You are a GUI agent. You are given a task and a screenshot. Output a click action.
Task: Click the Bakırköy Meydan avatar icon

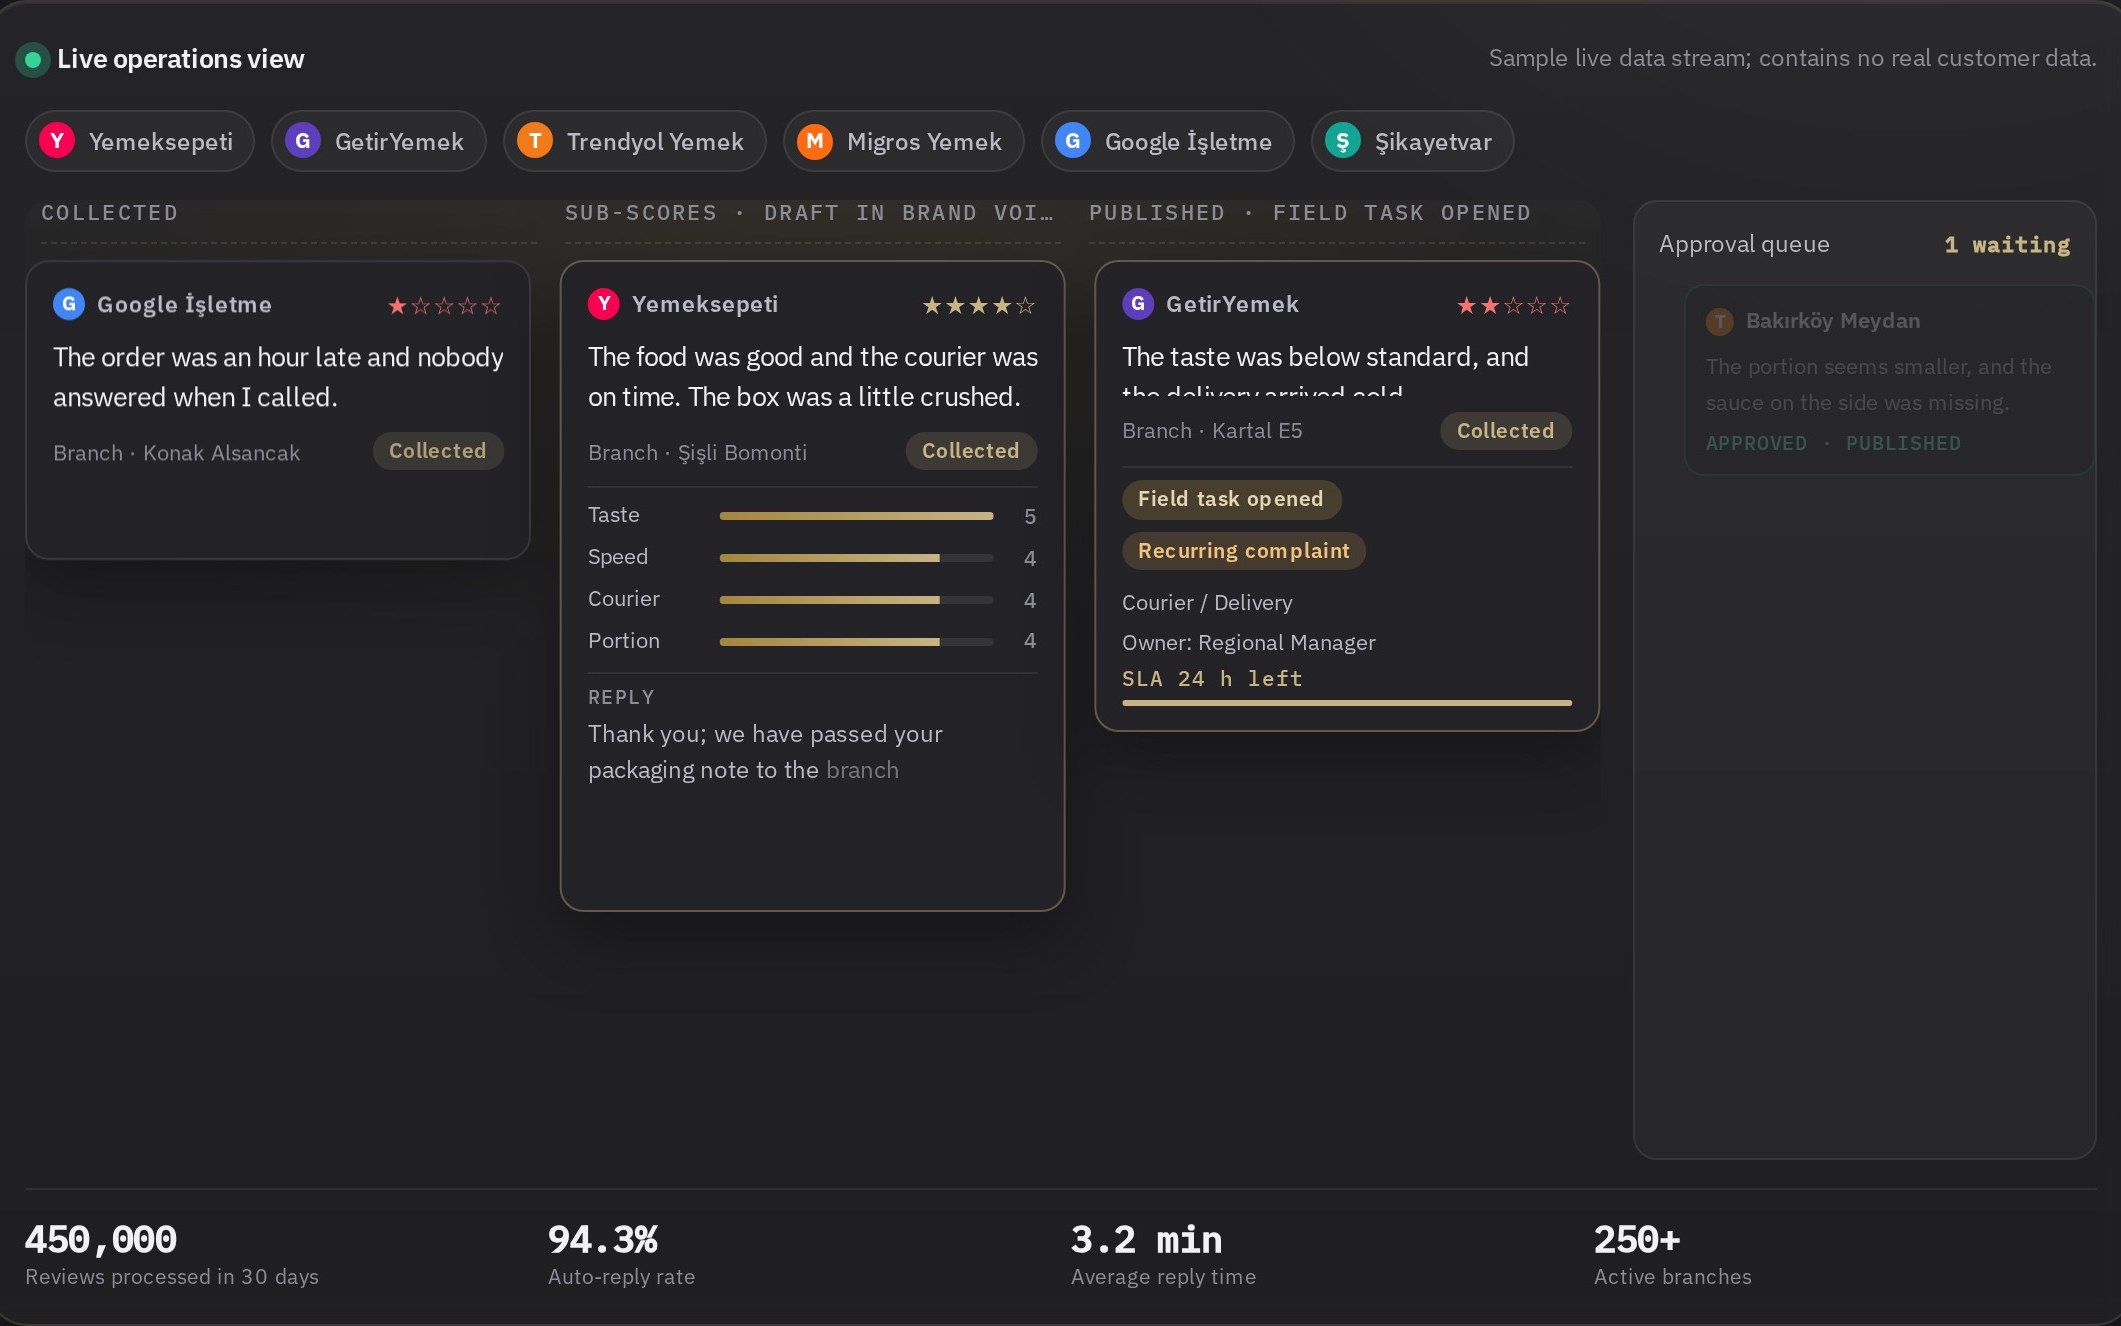coord(1720,321)
